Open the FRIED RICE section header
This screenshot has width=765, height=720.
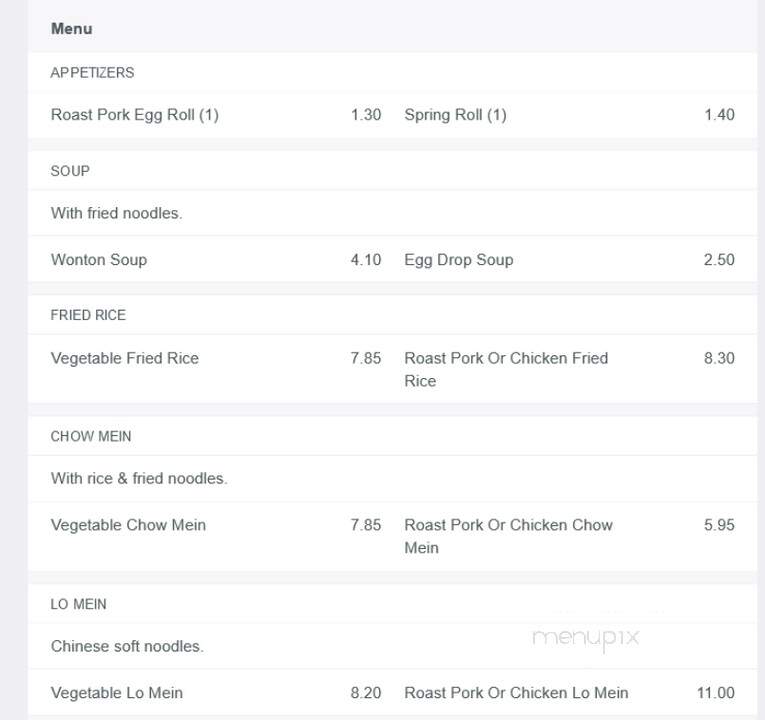tap(88, 315)
